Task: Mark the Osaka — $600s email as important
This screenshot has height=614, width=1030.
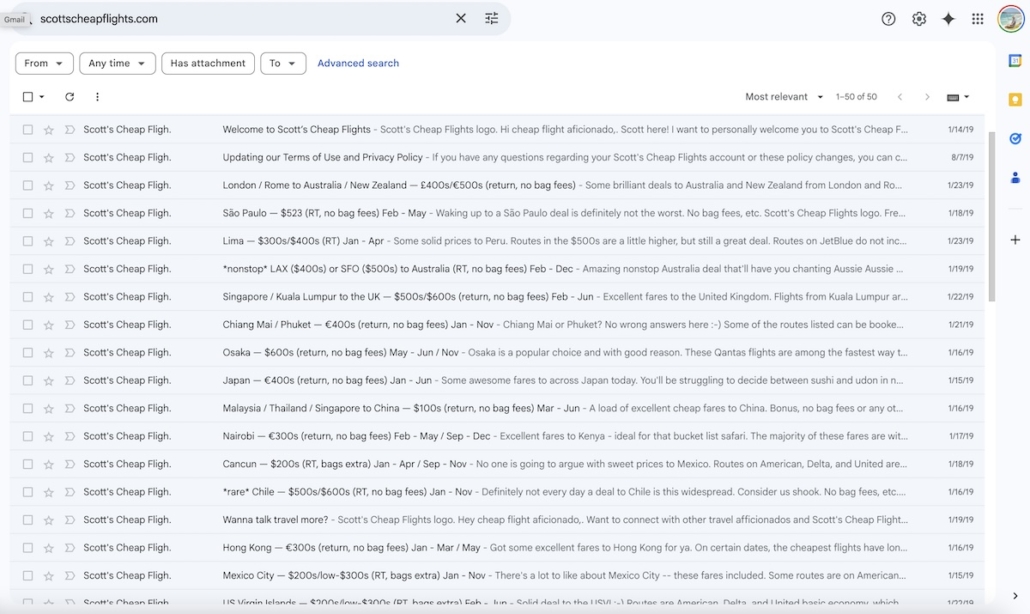Action: 70,353
